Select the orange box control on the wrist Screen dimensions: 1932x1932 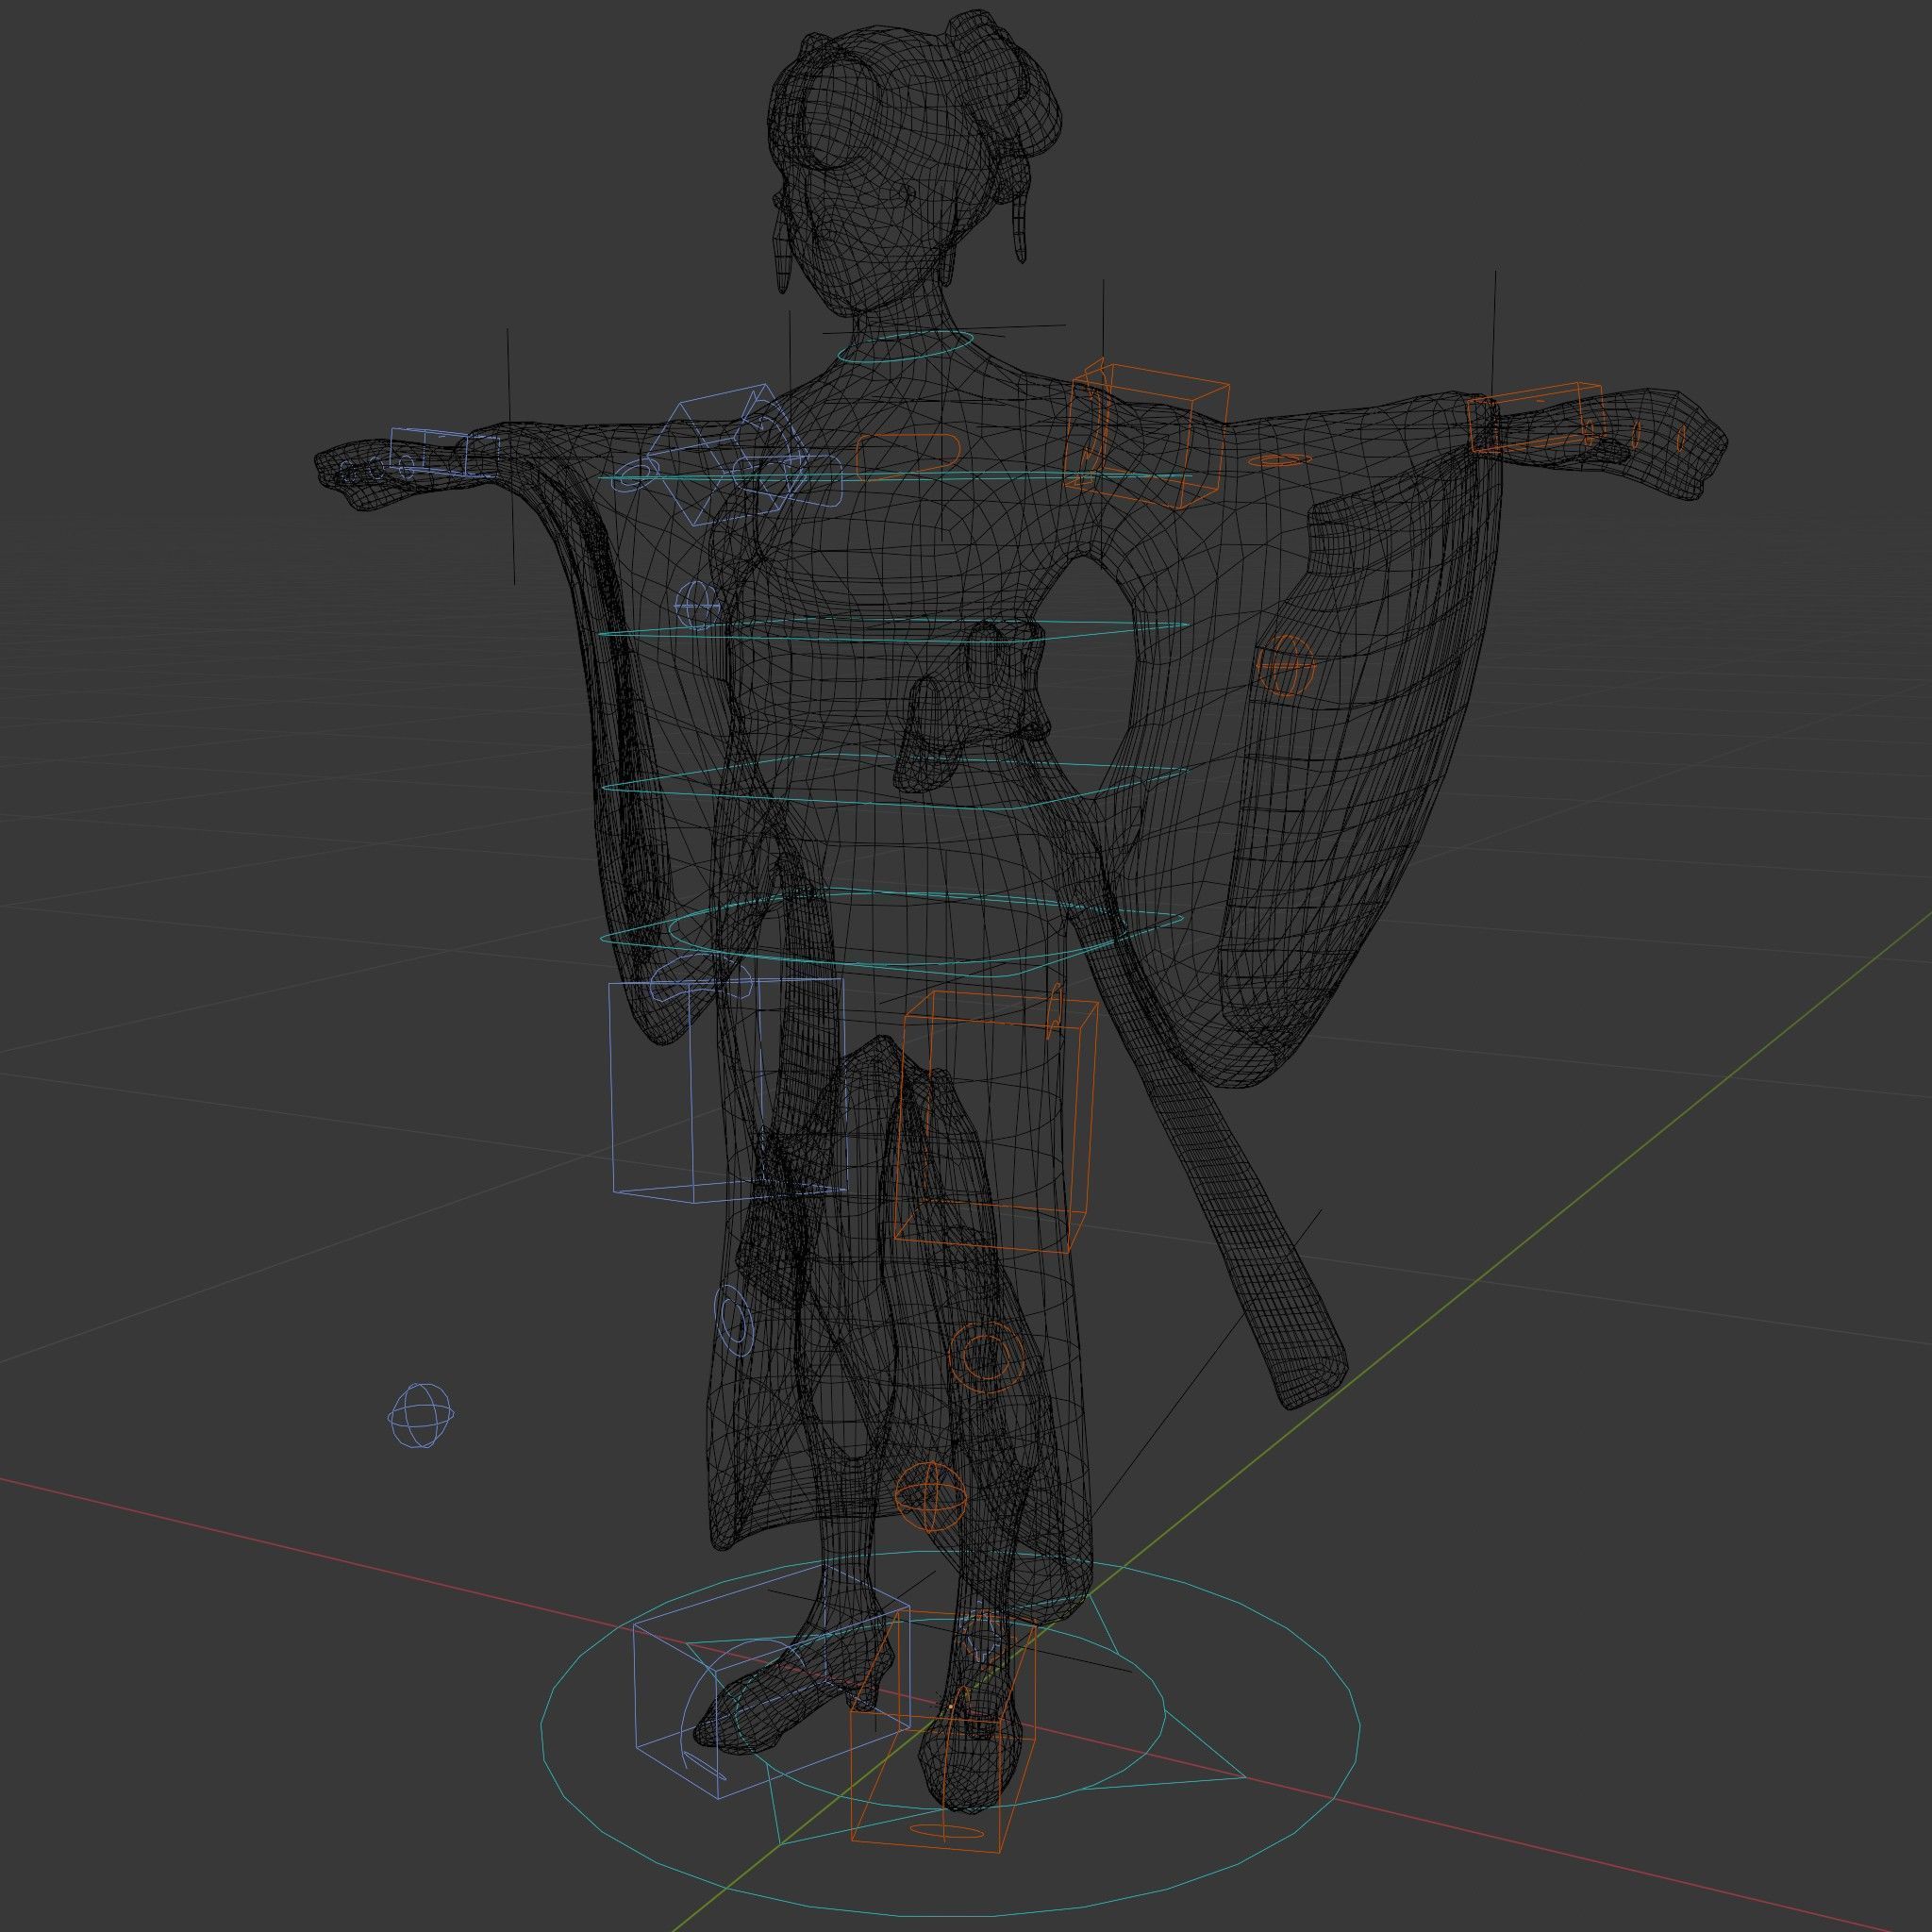[1535, 416]
